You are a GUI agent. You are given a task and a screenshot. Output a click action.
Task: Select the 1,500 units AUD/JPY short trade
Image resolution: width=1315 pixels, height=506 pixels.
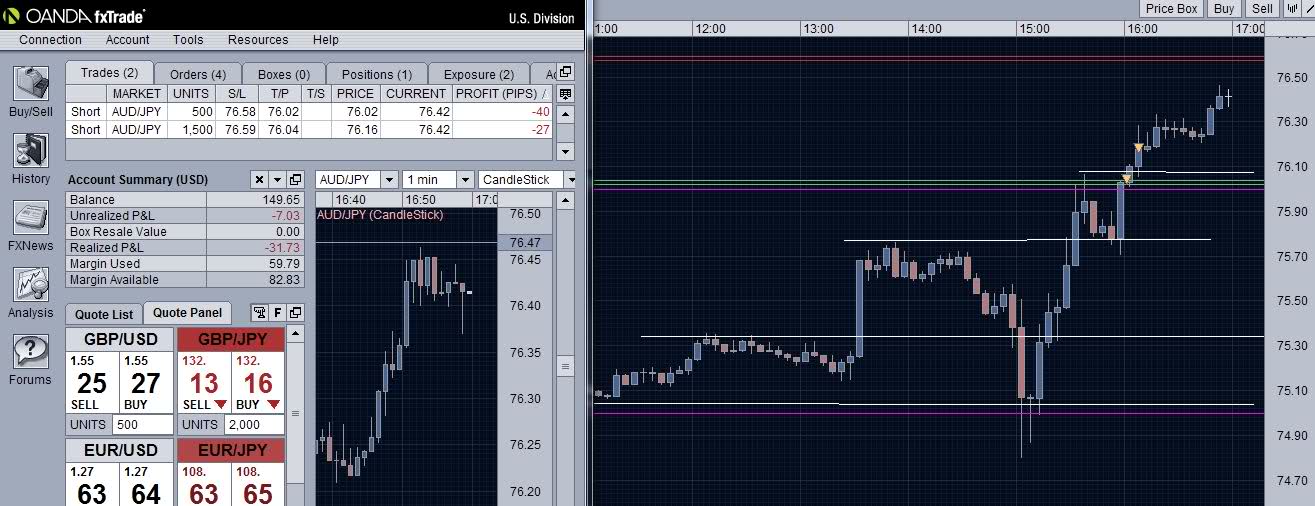point(310,130)
